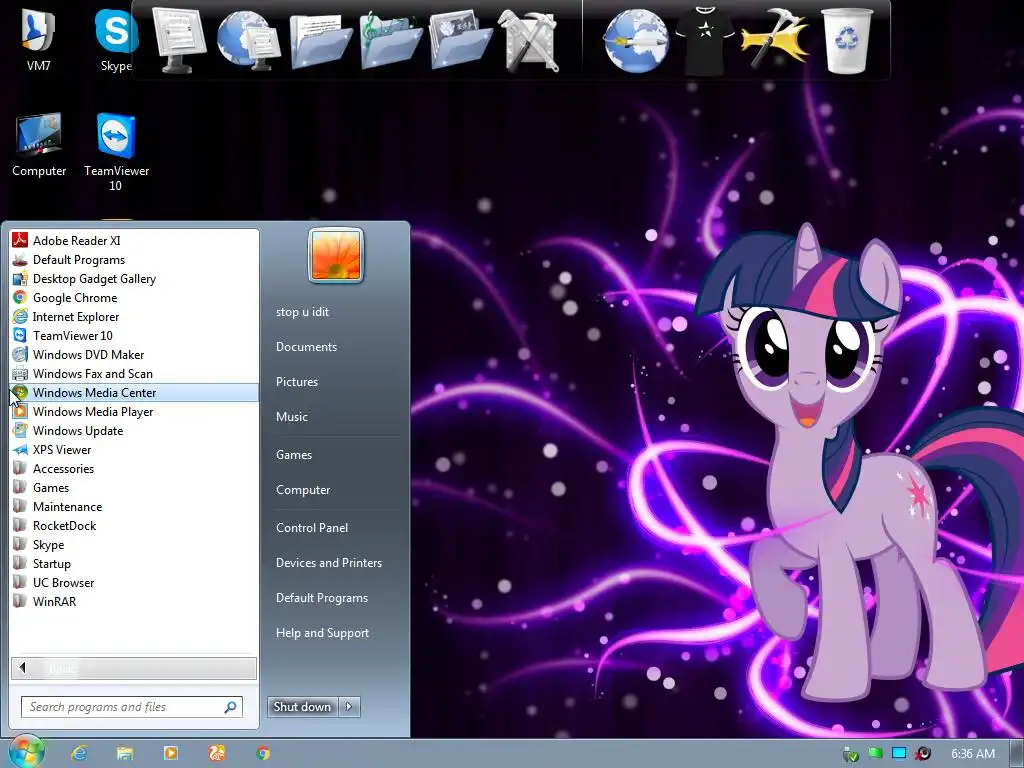Image resolution: width=1024 pixels, height=768 pixels.
Task: Open Default Programs in the right pane
Action: [322, 598]
